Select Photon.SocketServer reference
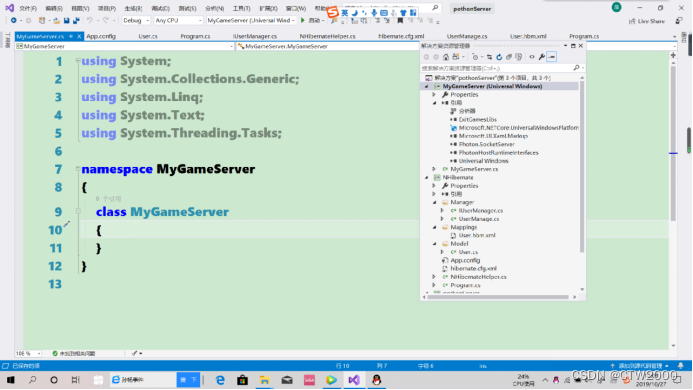Image resolution: width=693 pixels, height=390 pixels. tap(486, 145)
